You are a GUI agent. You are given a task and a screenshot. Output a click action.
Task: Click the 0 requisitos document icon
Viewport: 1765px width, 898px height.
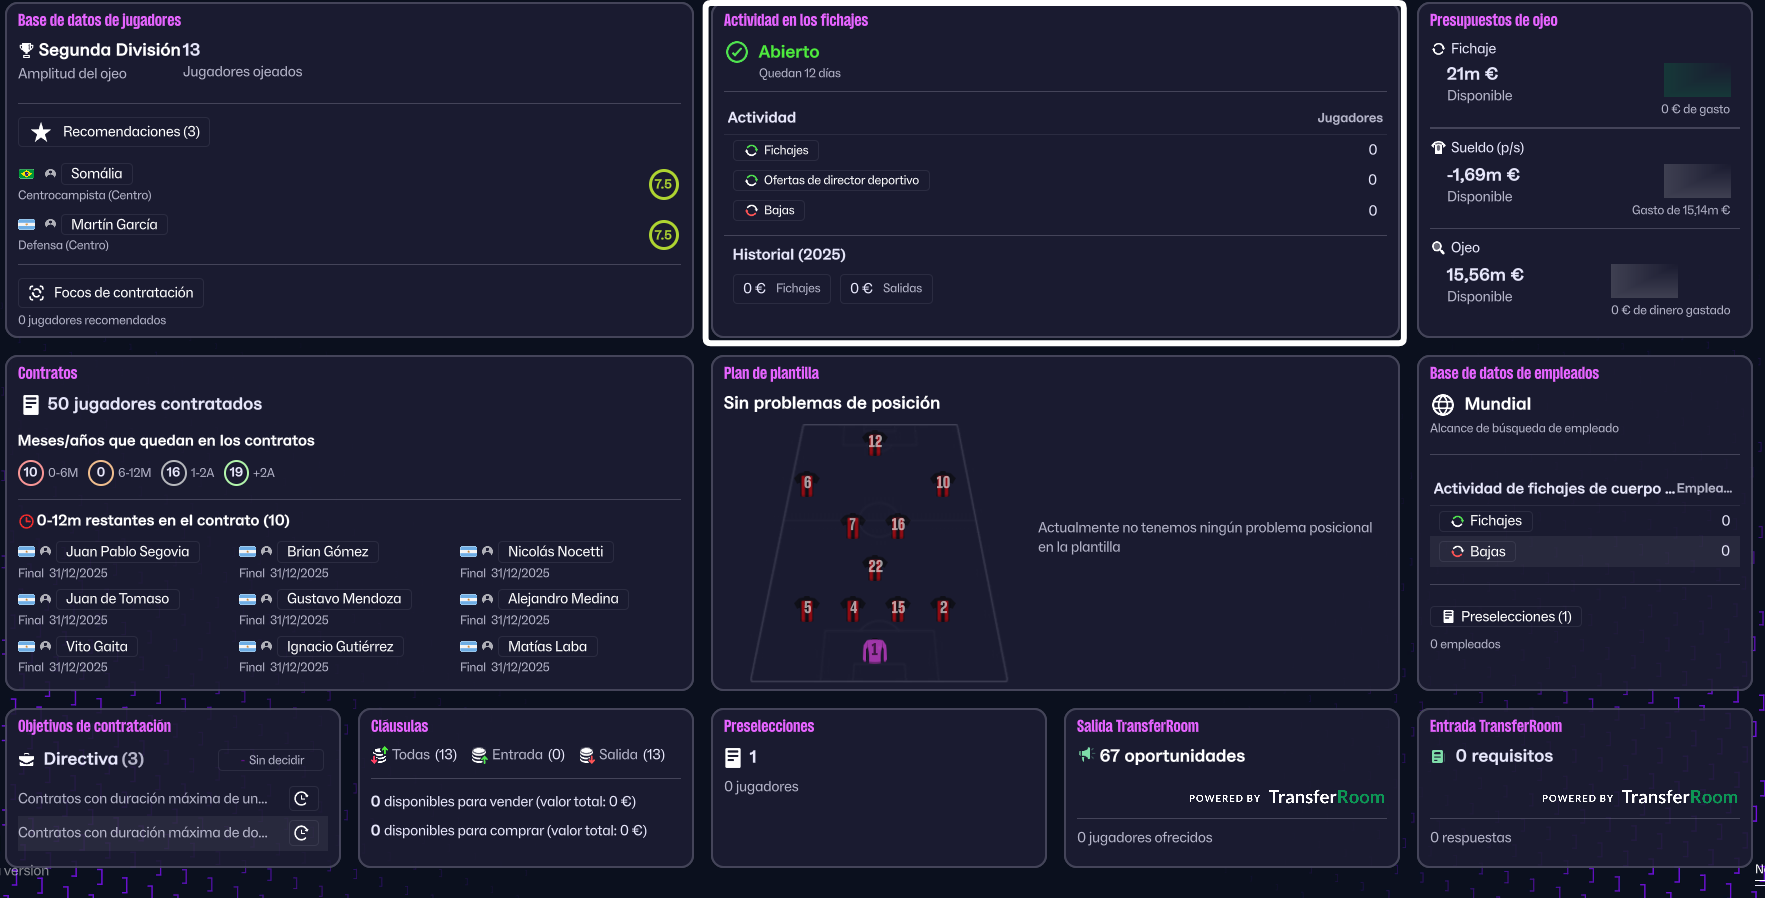pyautogui.click(x=1438, y=757)
